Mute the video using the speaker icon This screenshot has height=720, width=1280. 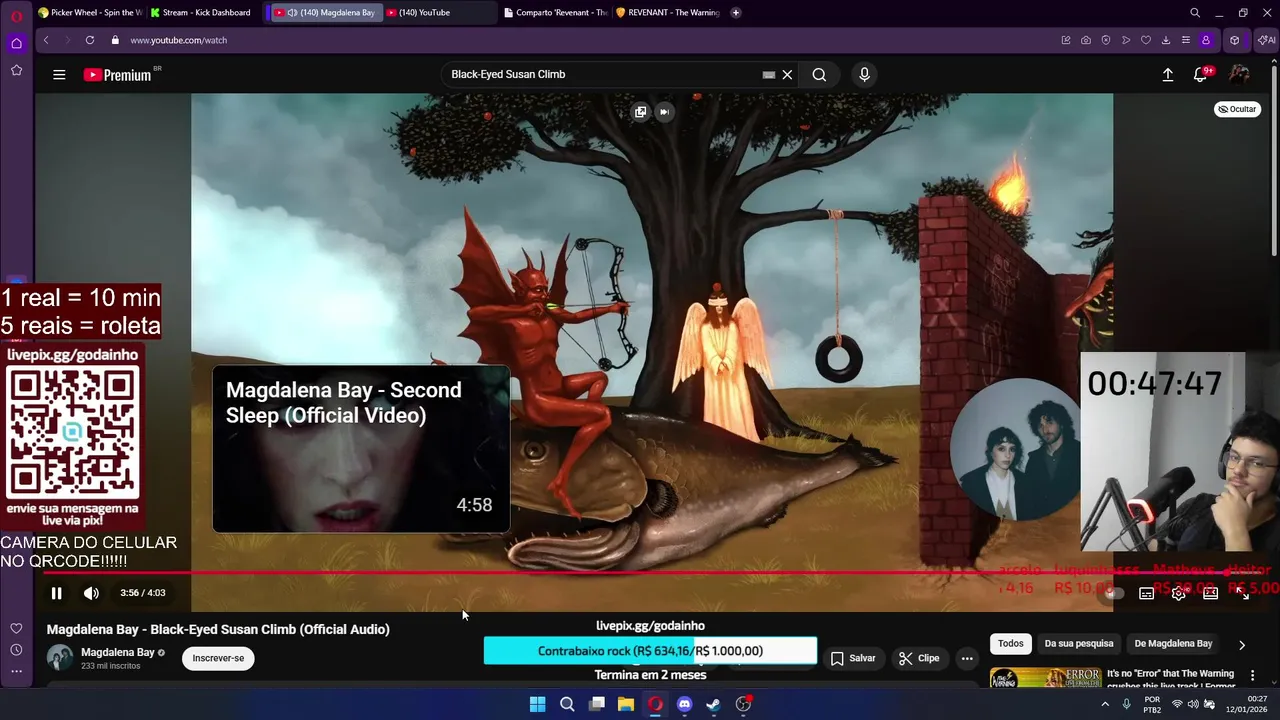(91, 593)
